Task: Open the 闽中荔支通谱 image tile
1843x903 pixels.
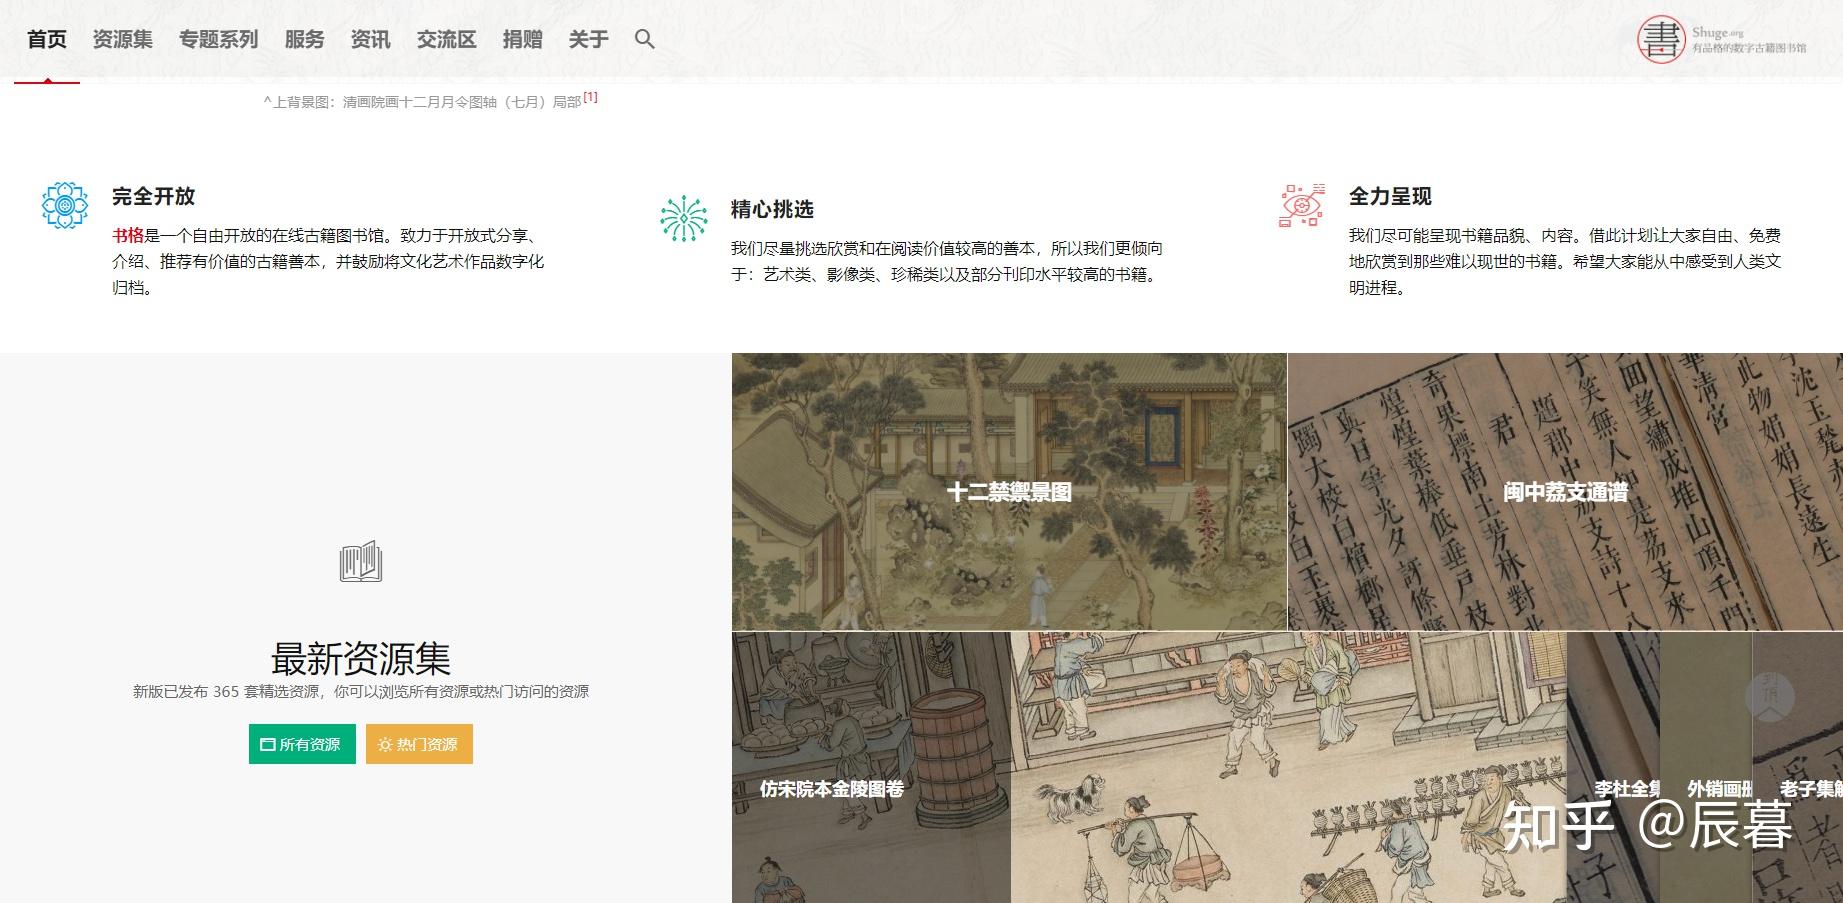Action: pyautogui.click(x=1565, y=491)
